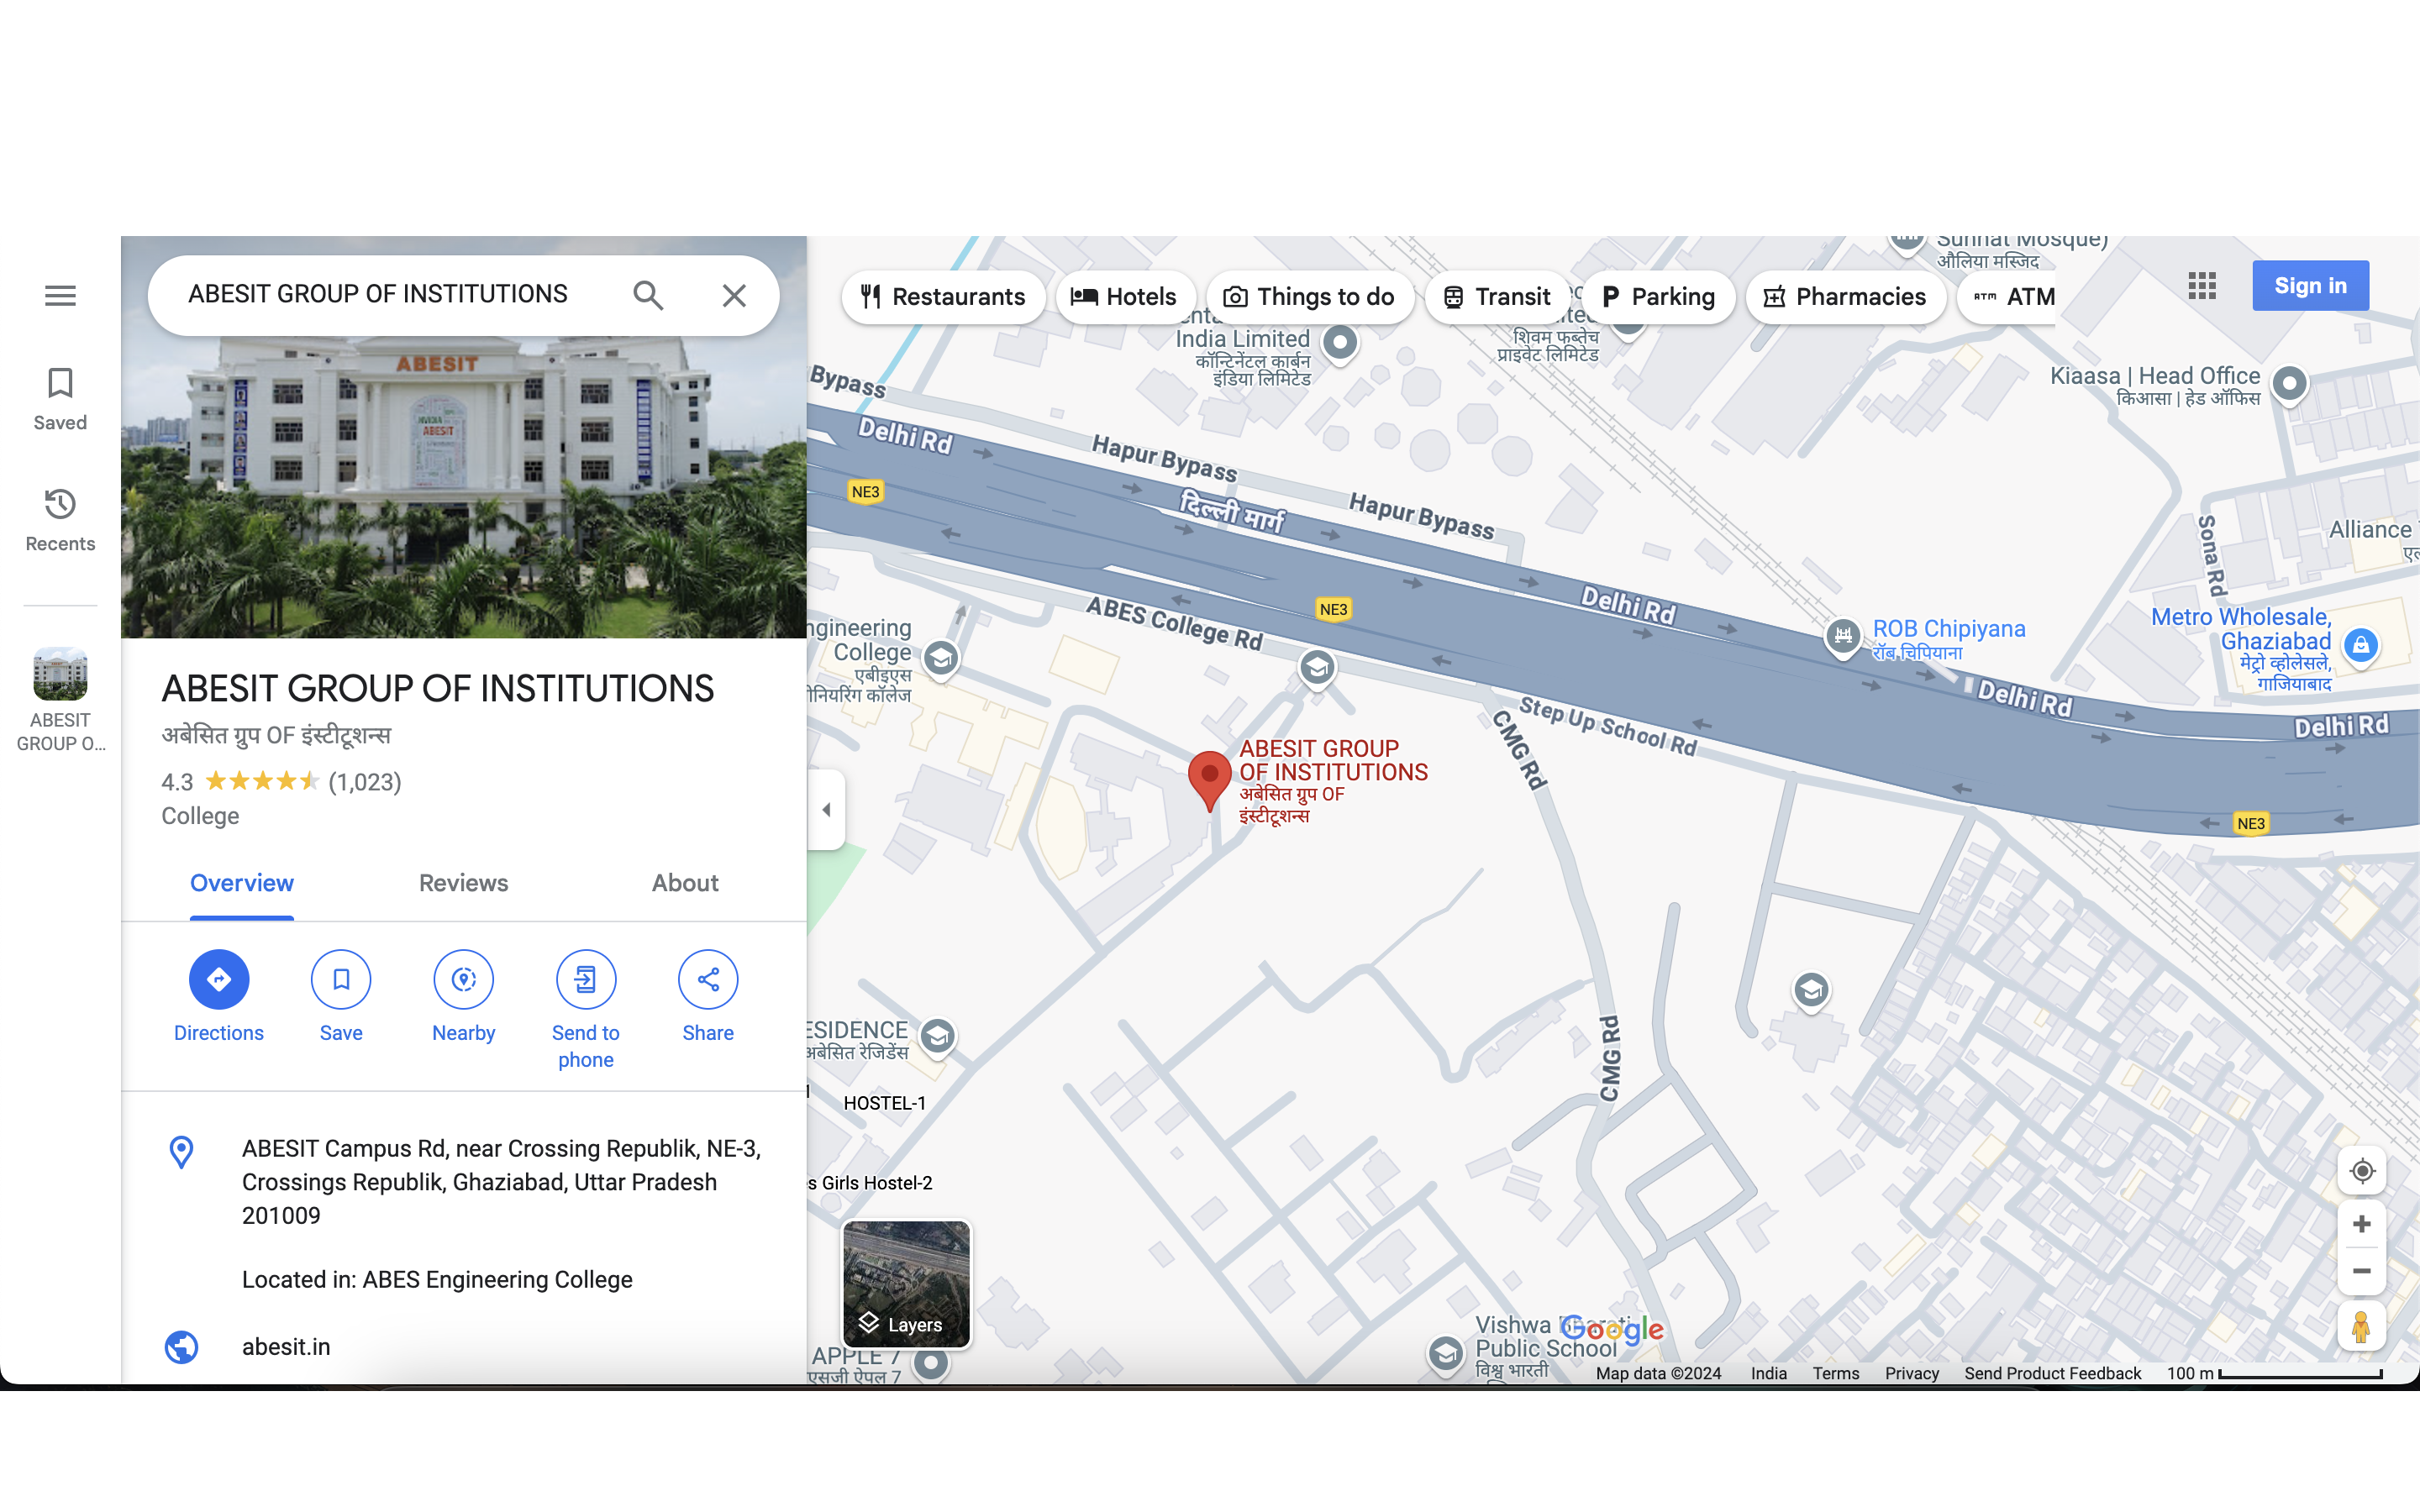Save this place to a list

(x=341, y=979)
